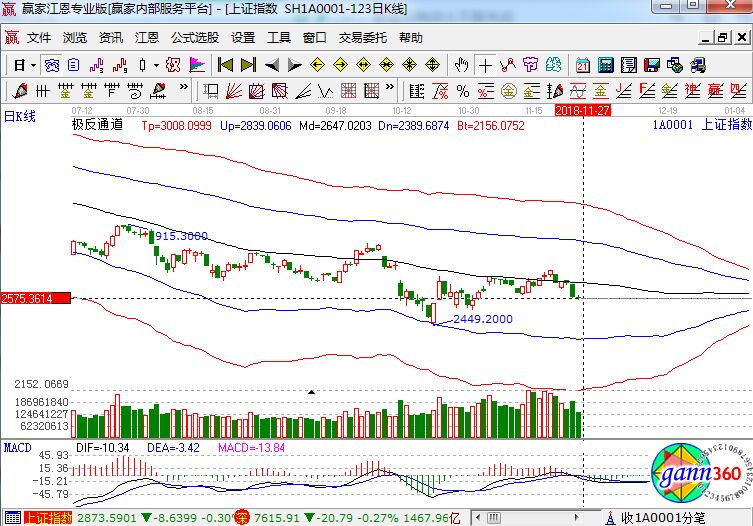
Task: Expand the 日 period dropdown arrow
Action: [33, 65]
